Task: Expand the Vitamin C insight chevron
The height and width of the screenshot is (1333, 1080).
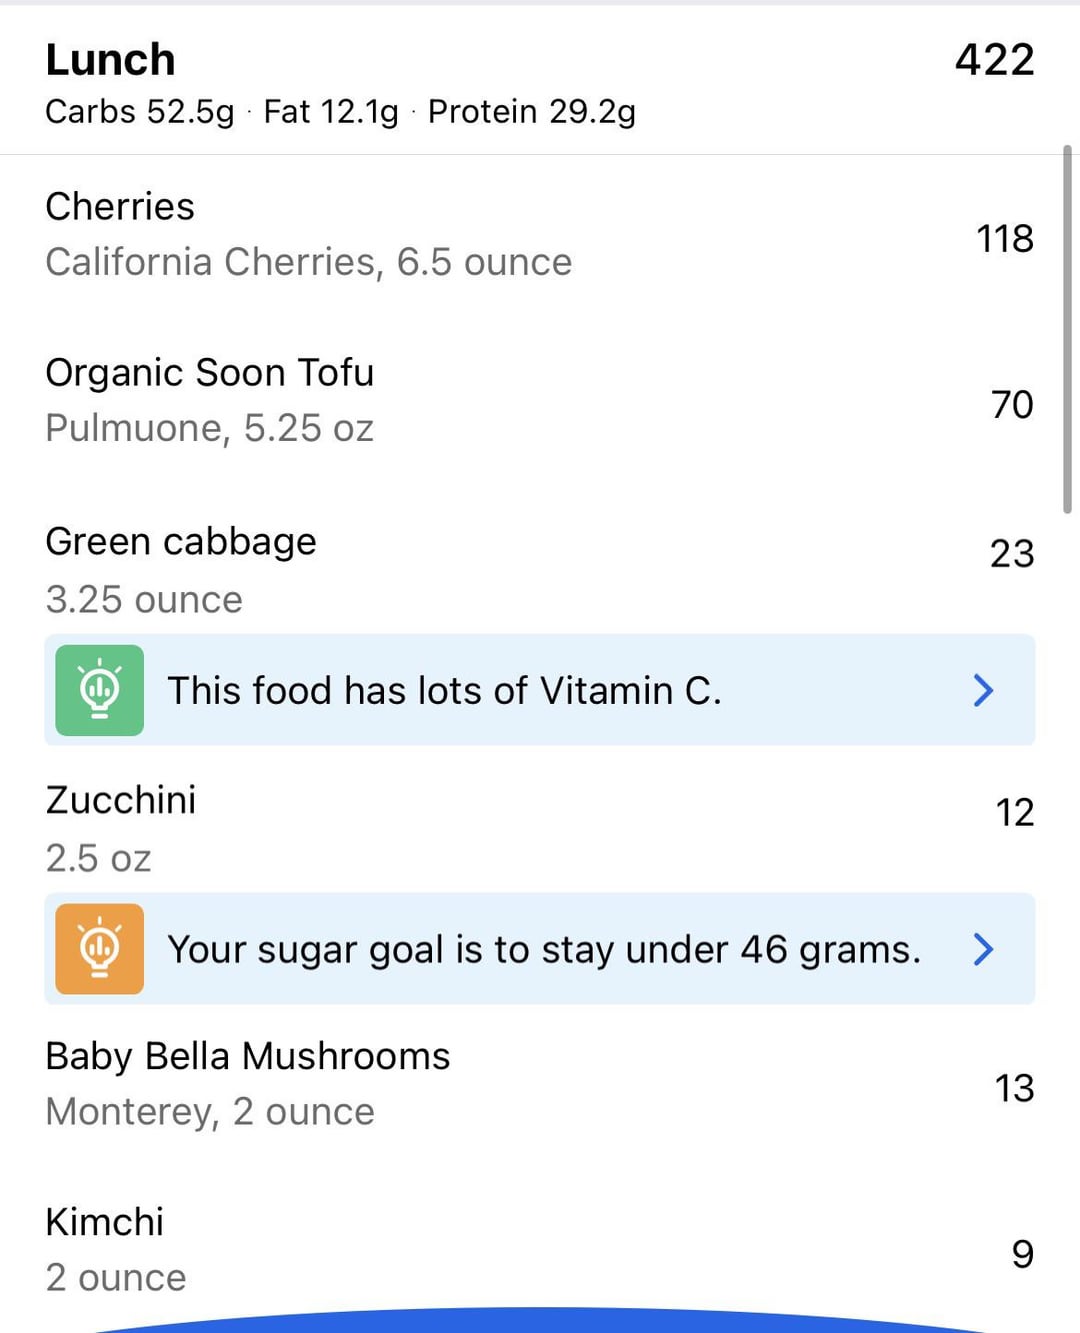Action: 983,690
